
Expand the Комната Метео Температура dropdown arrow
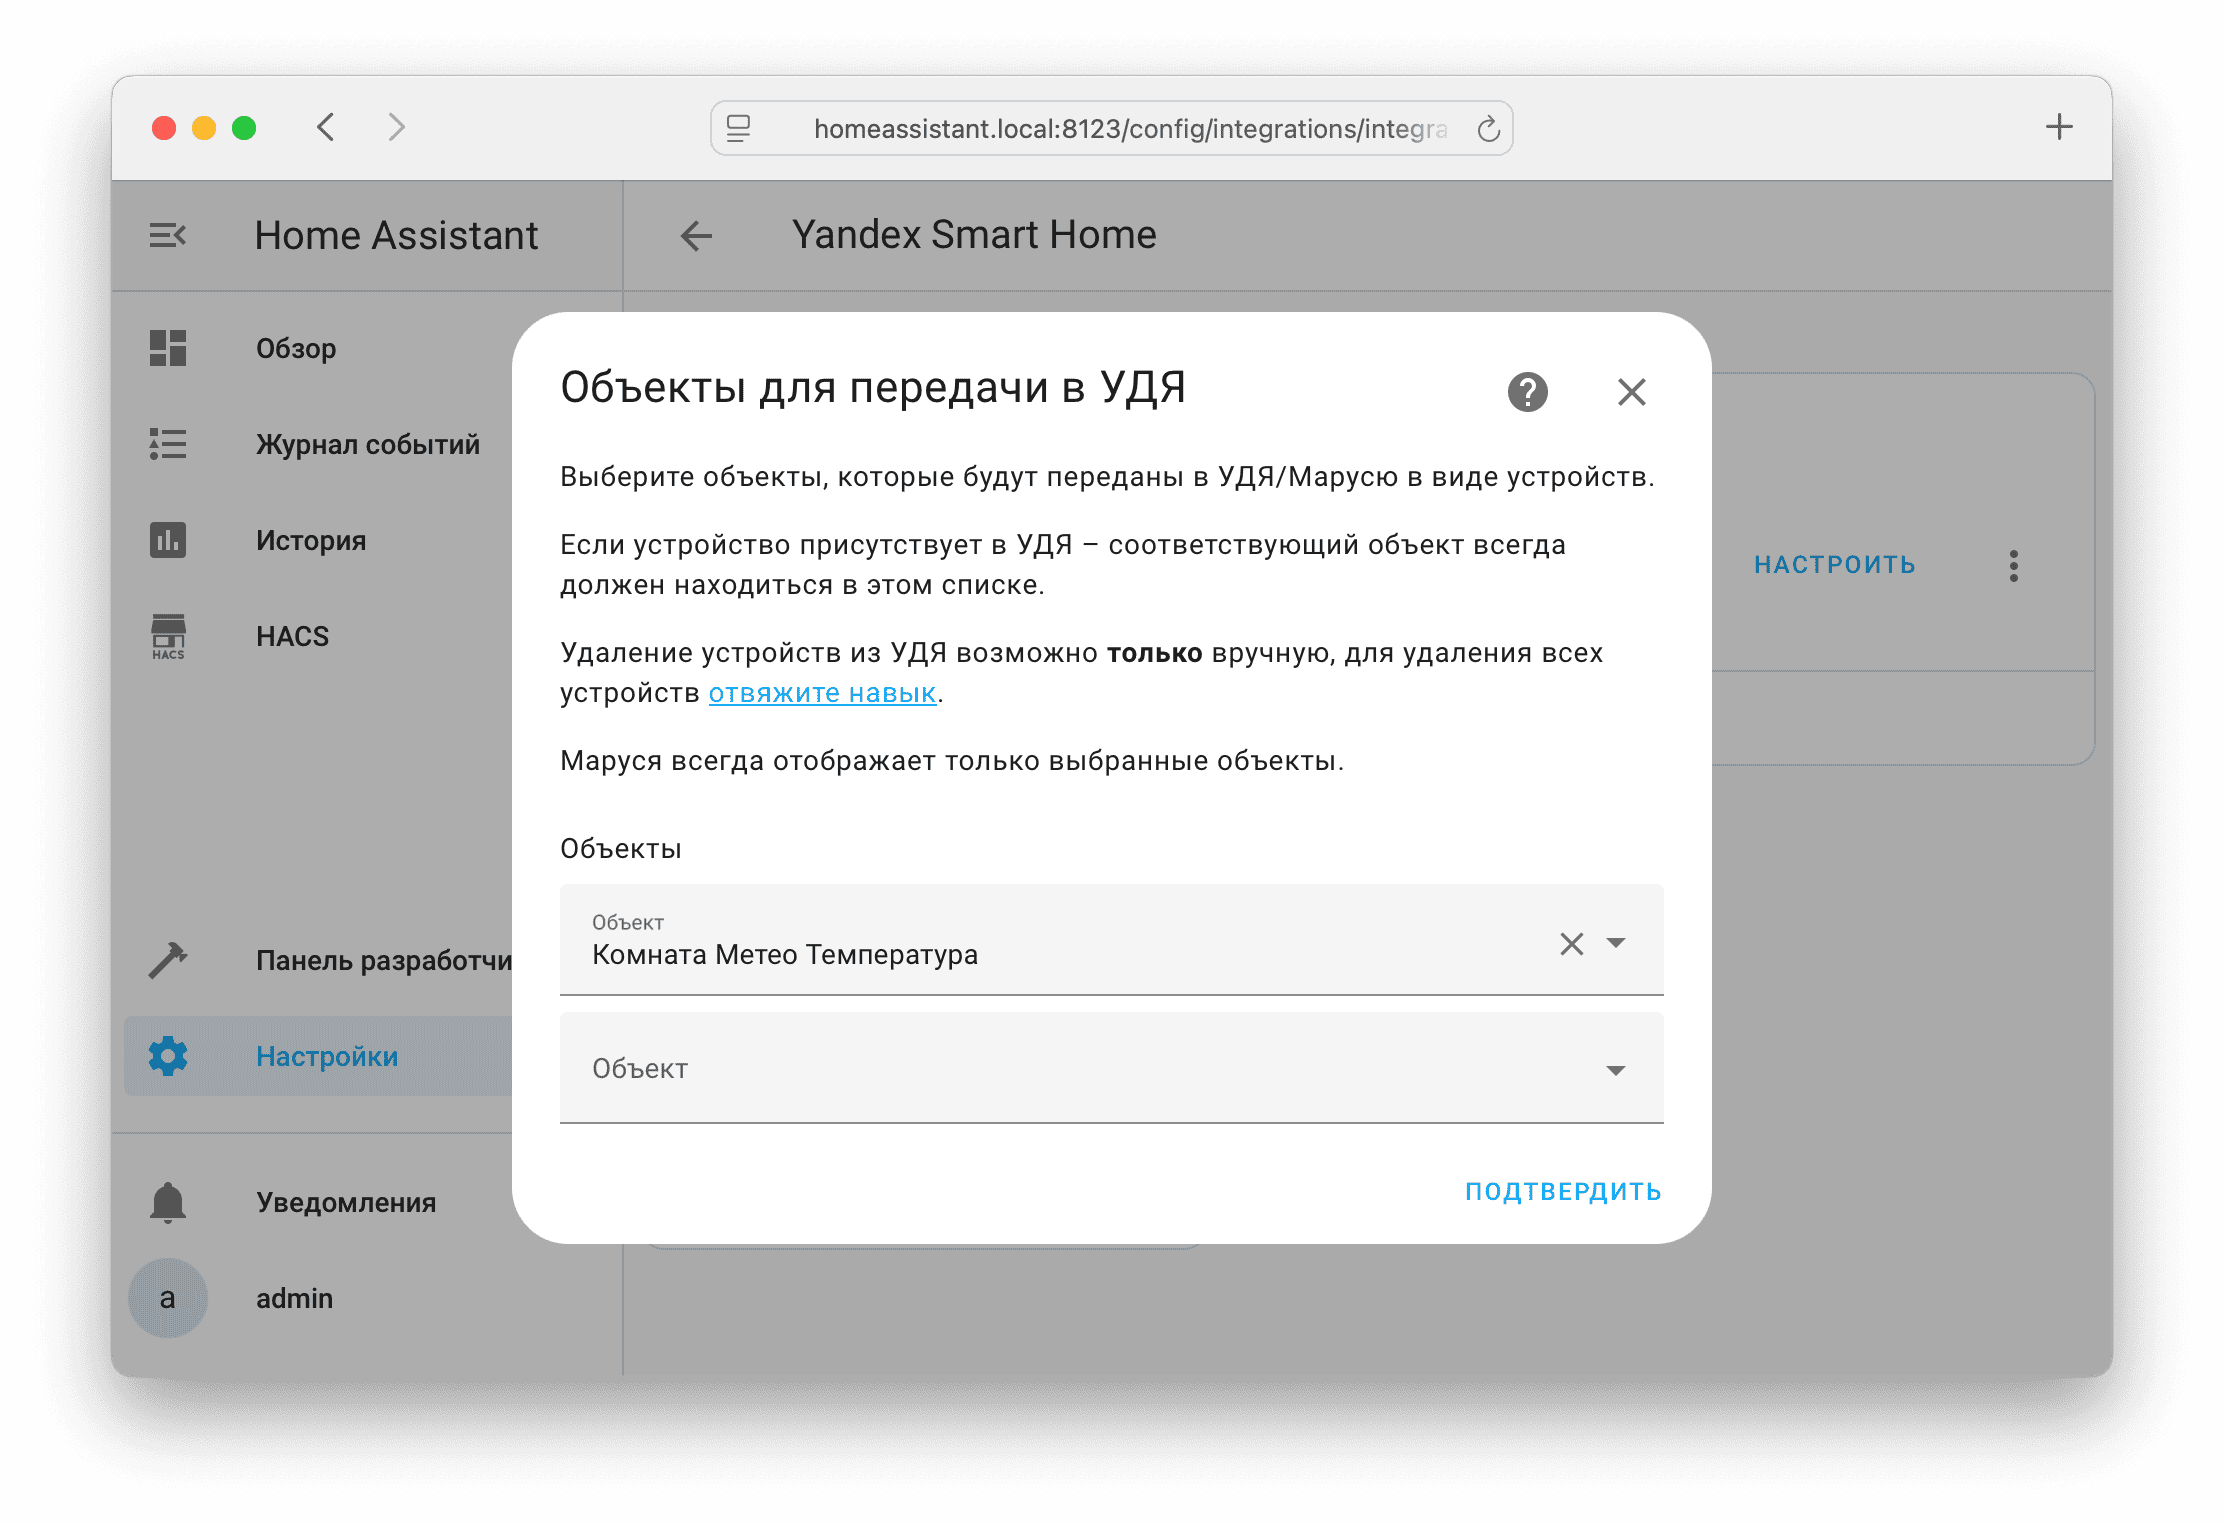[1616, 943]
